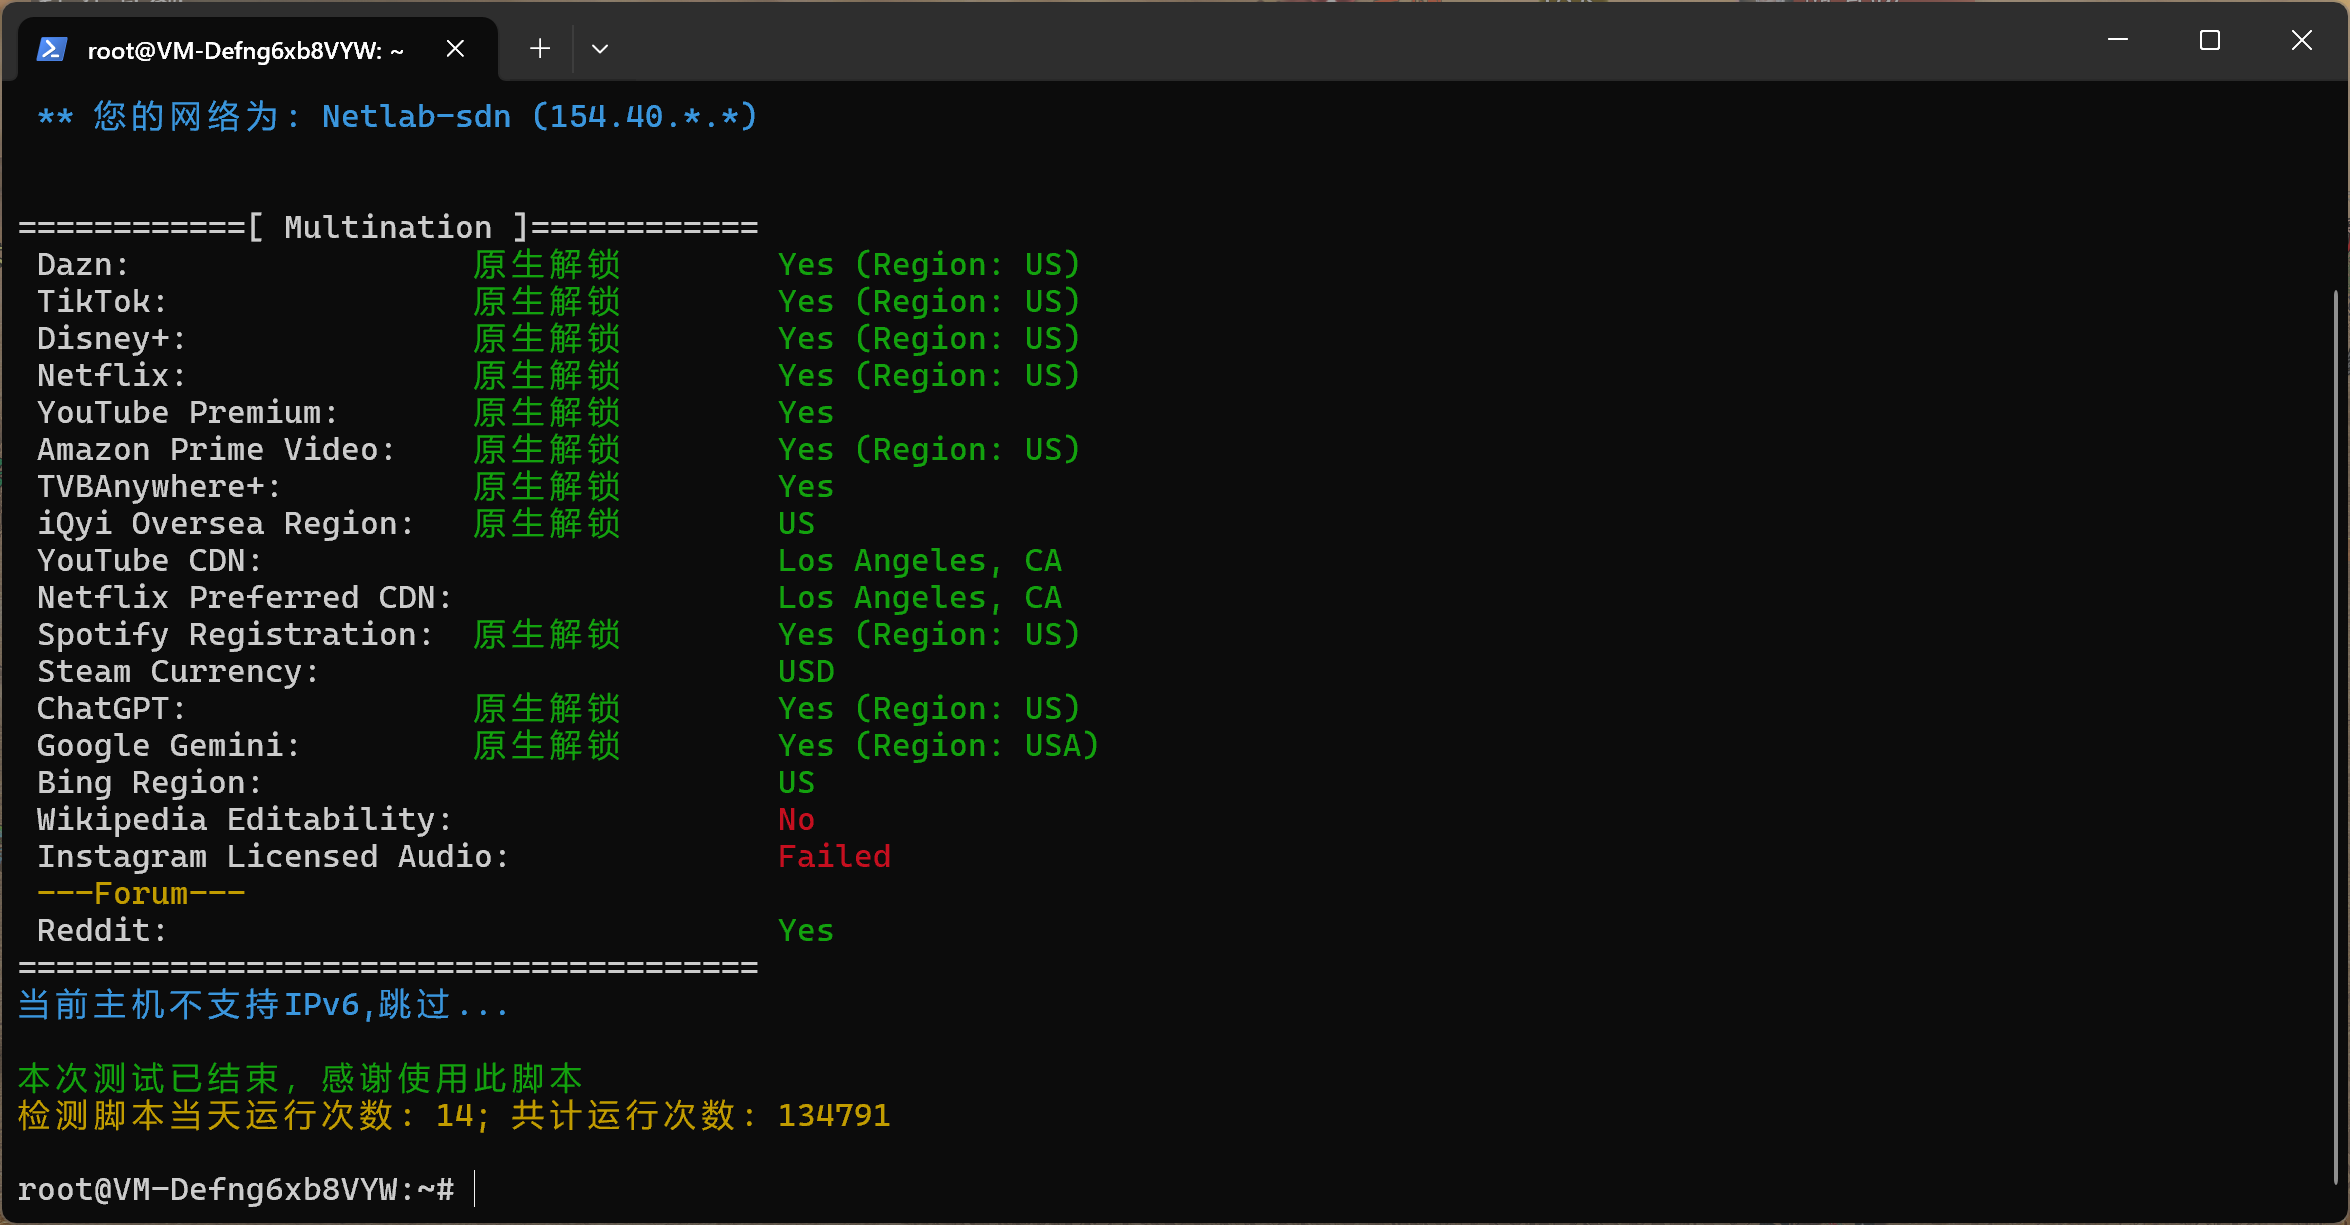Click 原生解锁 on the Dazn row
Image resolution: width=2350 pixels, height=1225 pixels.
tap(547, 265)
